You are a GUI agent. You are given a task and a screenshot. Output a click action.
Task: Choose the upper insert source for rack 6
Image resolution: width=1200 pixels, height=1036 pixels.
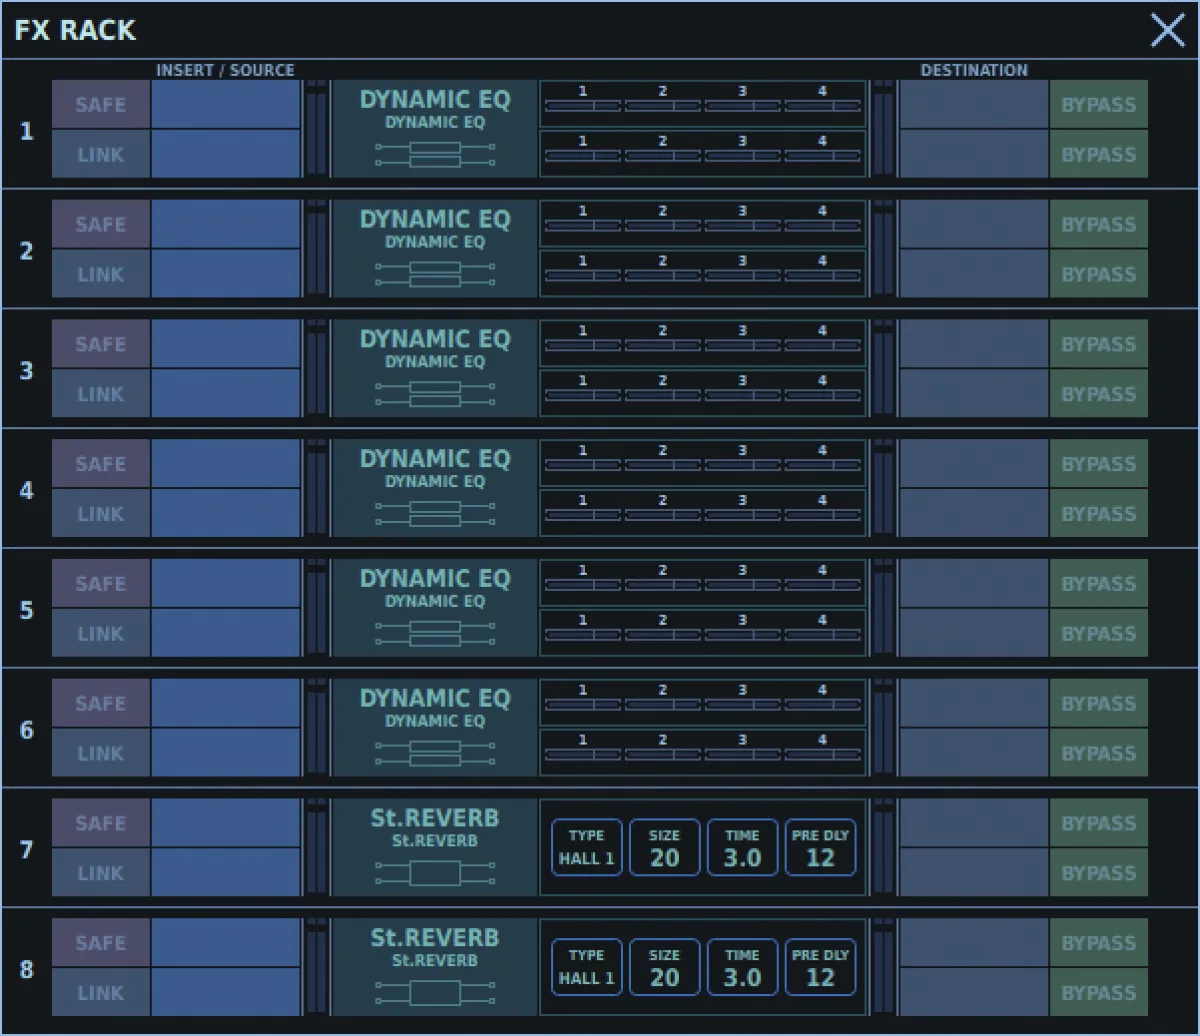click(226, 703)
